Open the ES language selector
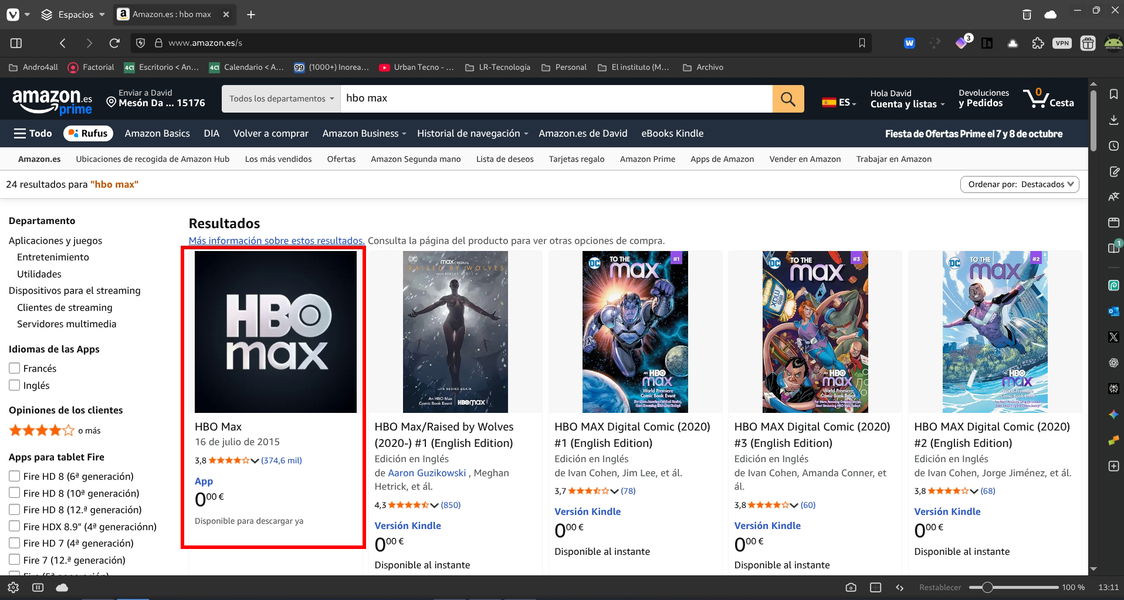1124x600 pixels. pos(839,103)
